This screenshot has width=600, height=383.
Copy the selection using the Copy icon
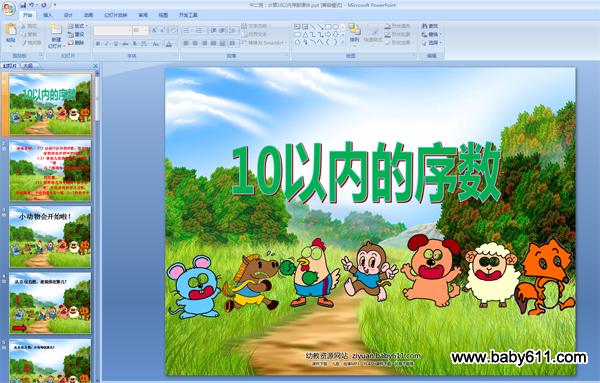click(x=29, y=34)
